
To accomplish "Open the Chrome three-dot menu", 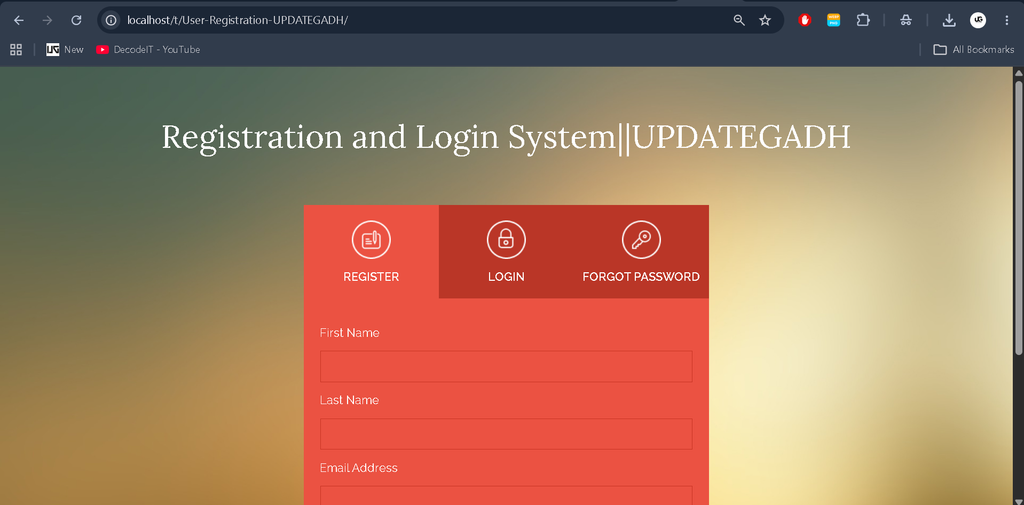I will coord(1006,20).
